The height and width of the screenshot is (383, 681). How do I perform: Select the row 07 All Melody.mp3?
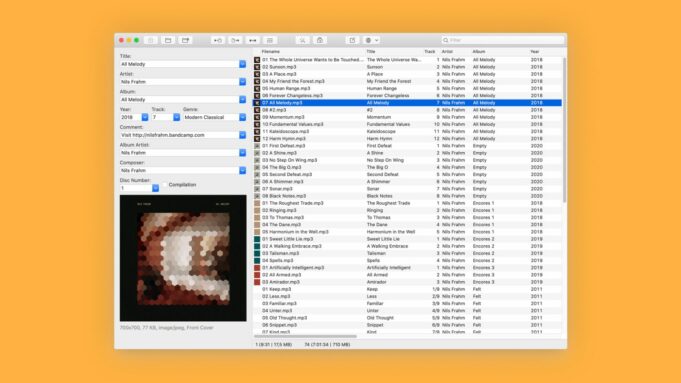[x=407, y=103]
